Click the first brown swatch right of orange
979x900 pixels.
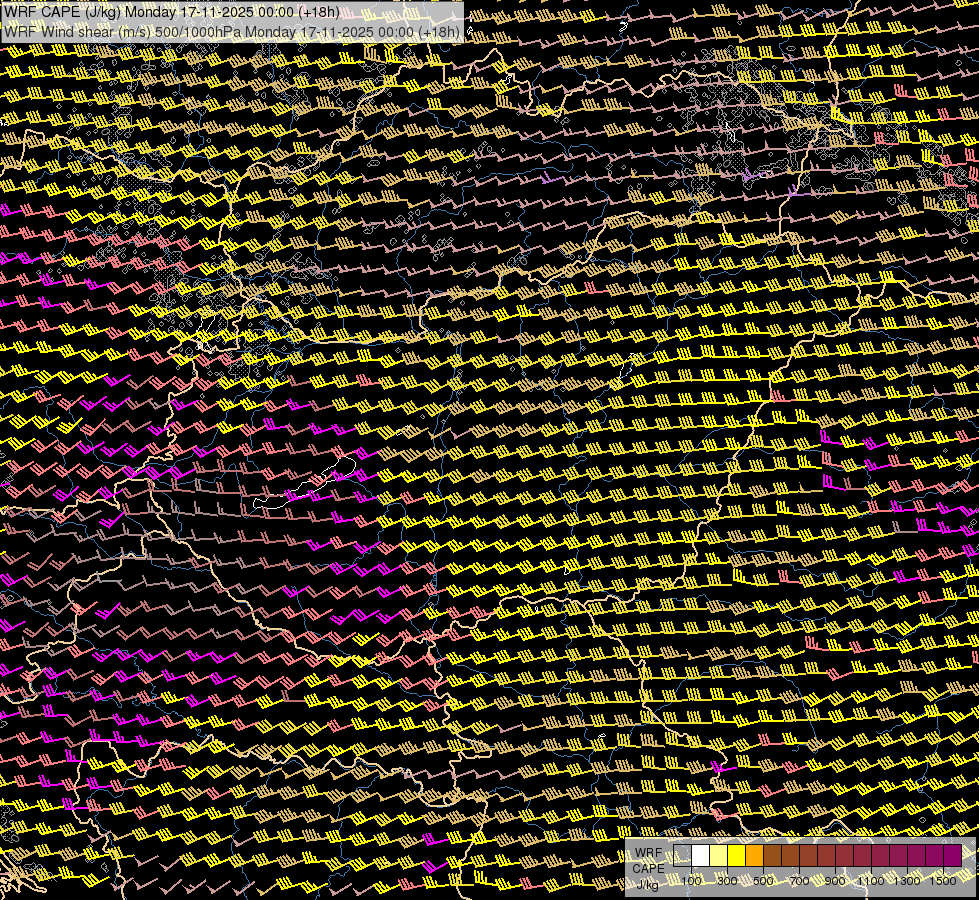(772, 856)
